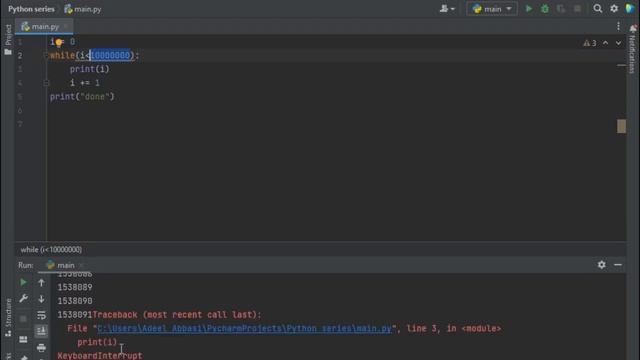Screen dimensions: 640x360
Task: Jump down the stack trace arrow
Action: click(41, 299)
